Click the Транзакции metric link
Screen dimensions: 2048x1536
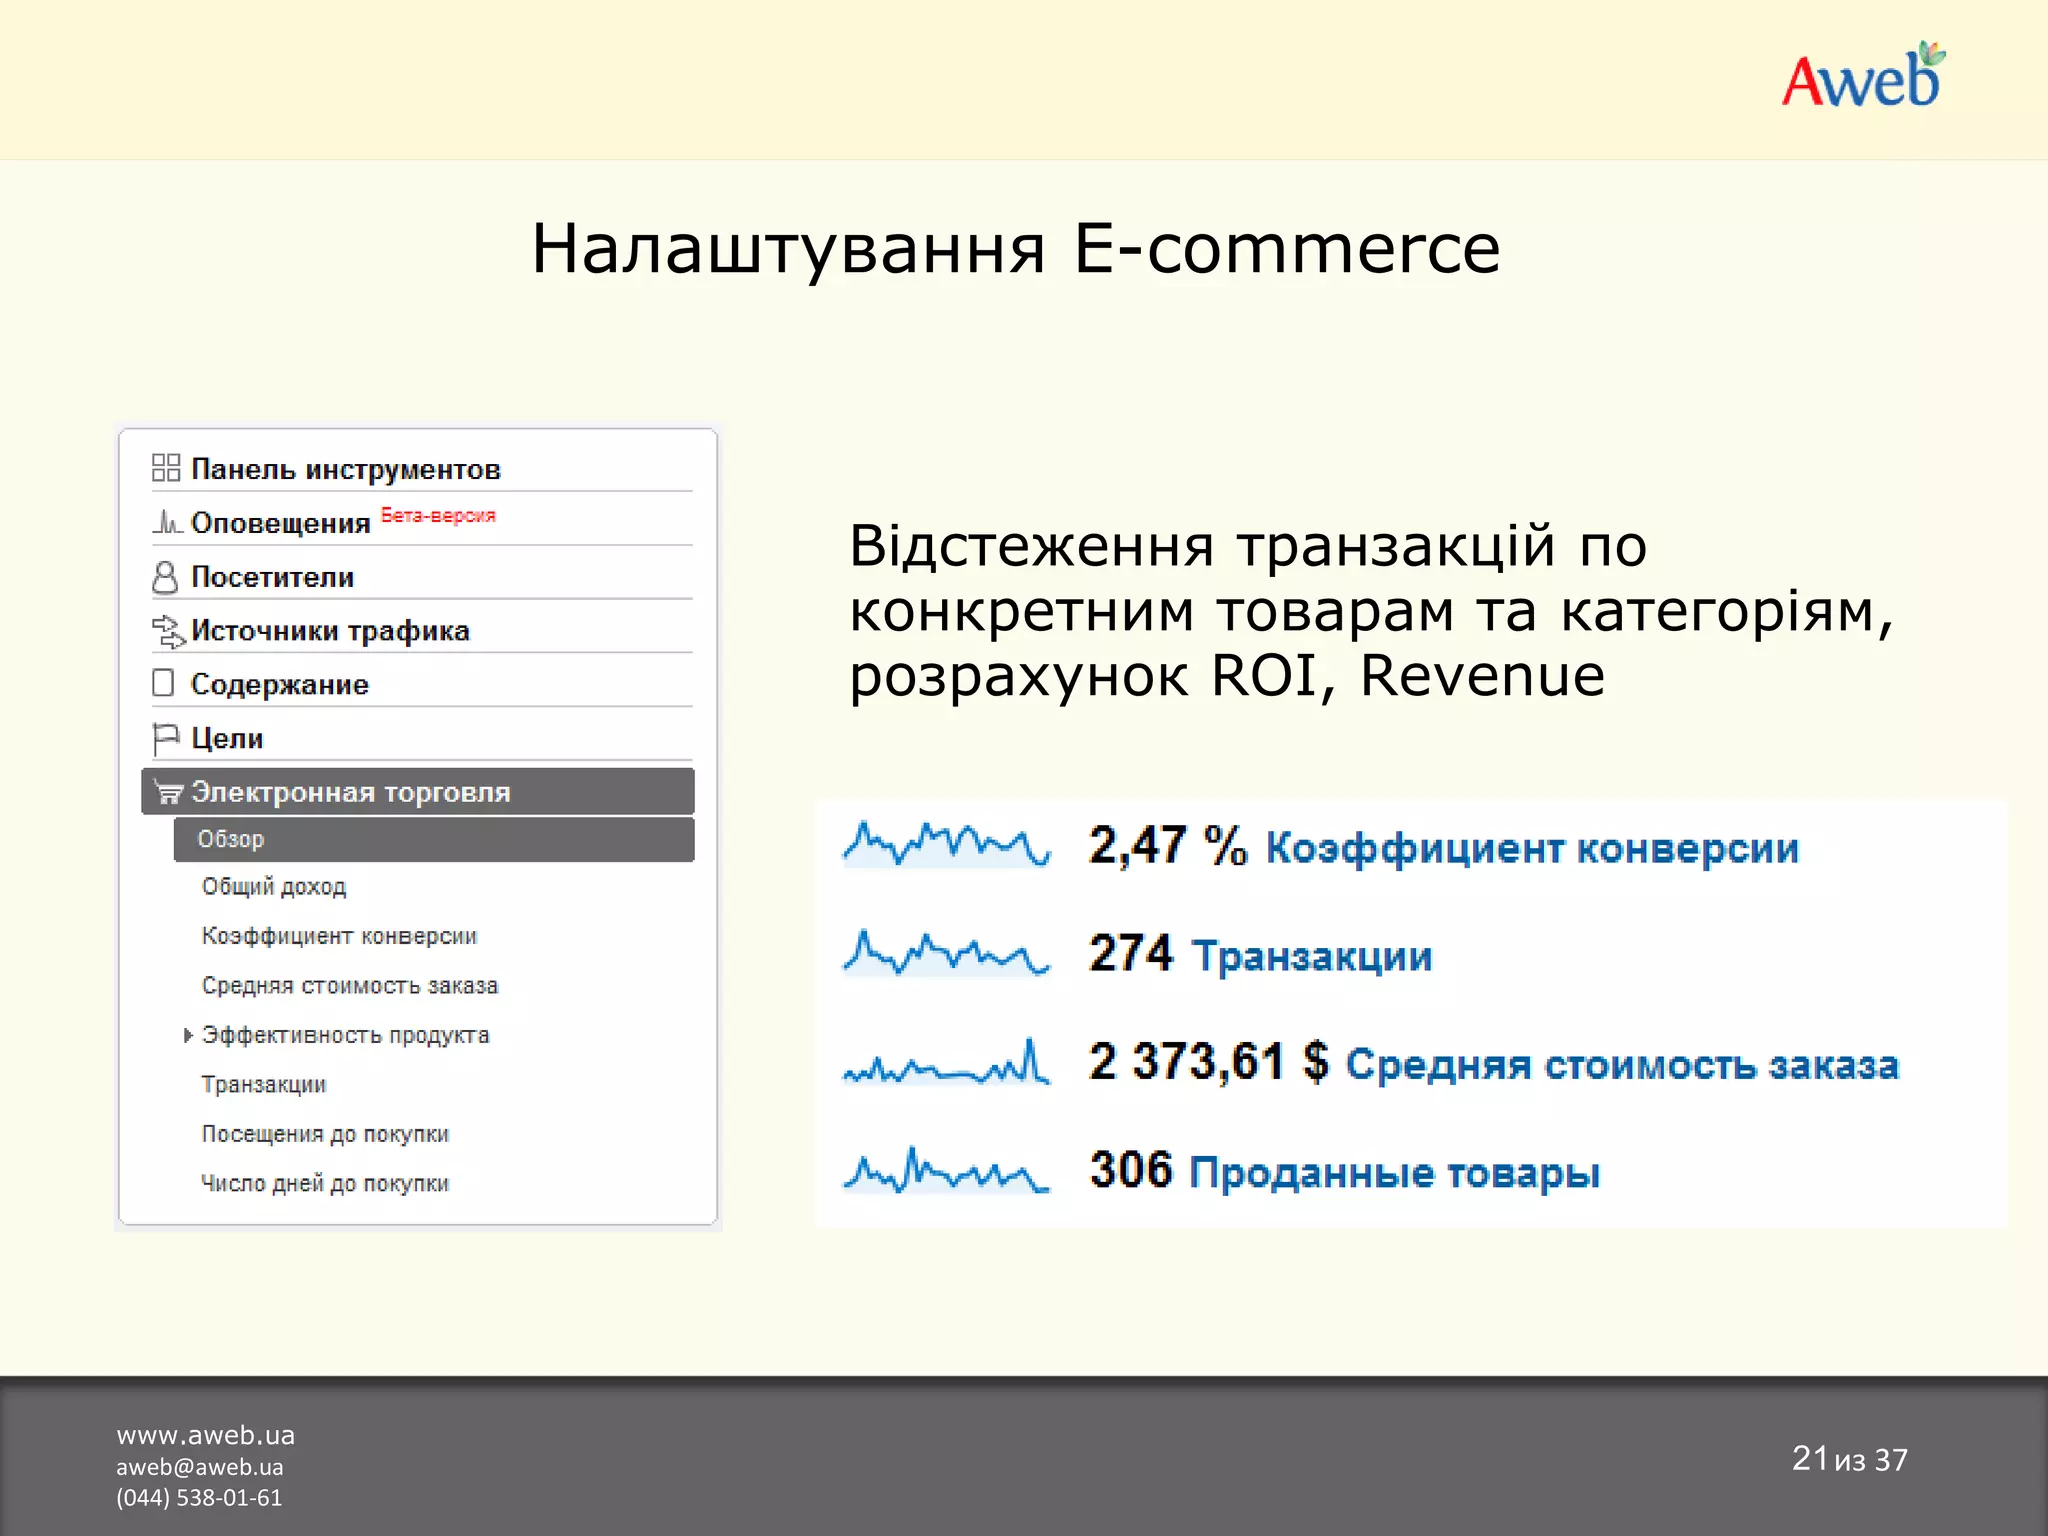tap(1312, 956)
